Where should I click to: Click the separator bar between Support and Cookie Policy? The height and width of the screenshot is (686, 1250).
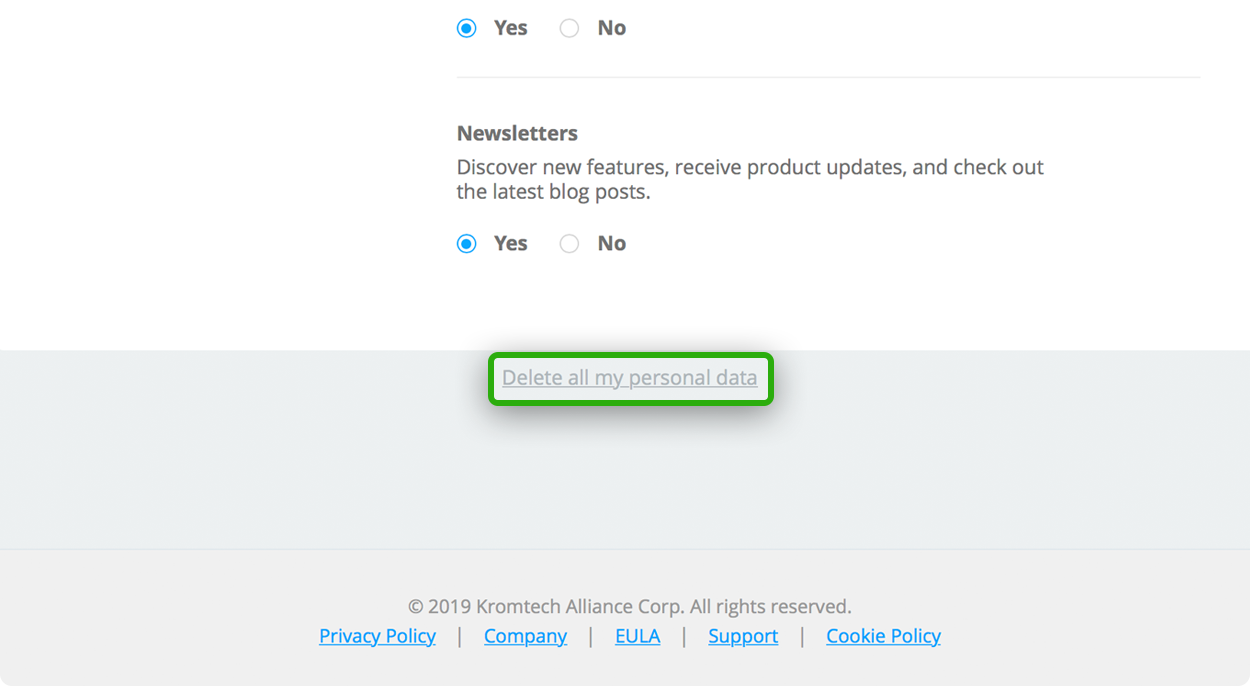pos(802,636)
